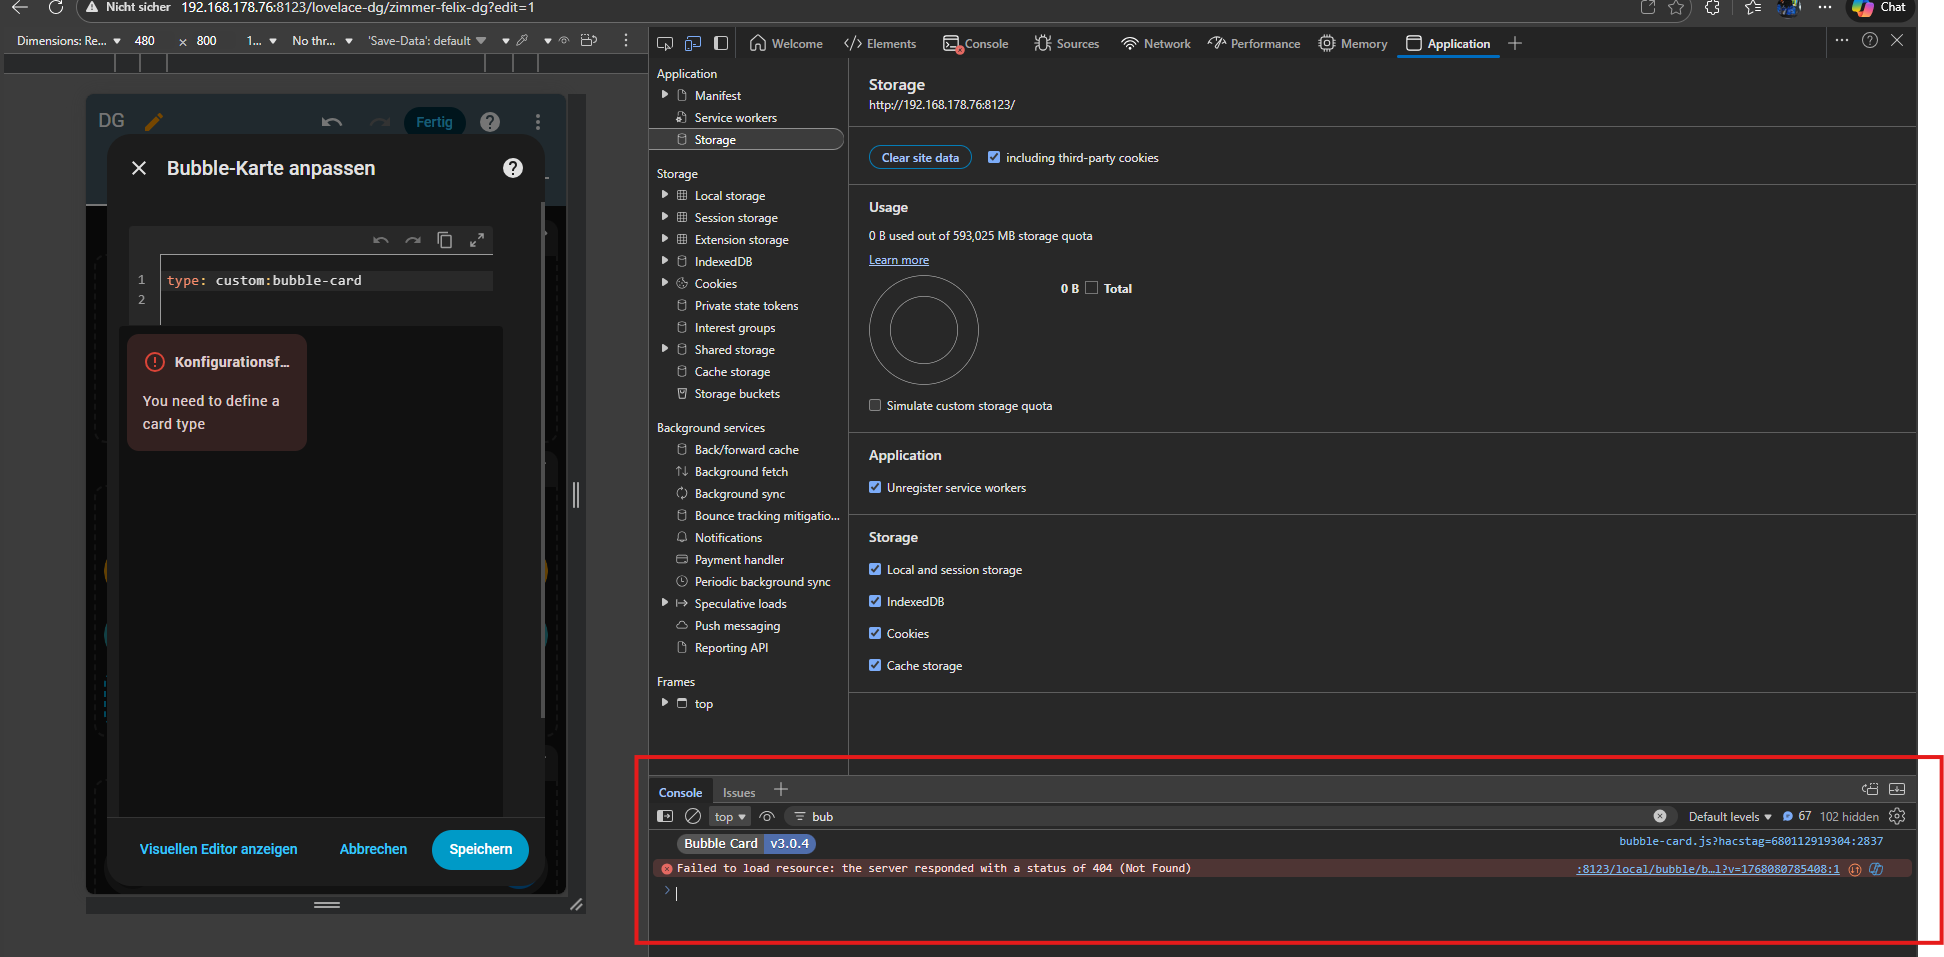This screenshot has width=1944, height=957.
Task: Click the inspect element picker icon
Action: pos(665,43)
